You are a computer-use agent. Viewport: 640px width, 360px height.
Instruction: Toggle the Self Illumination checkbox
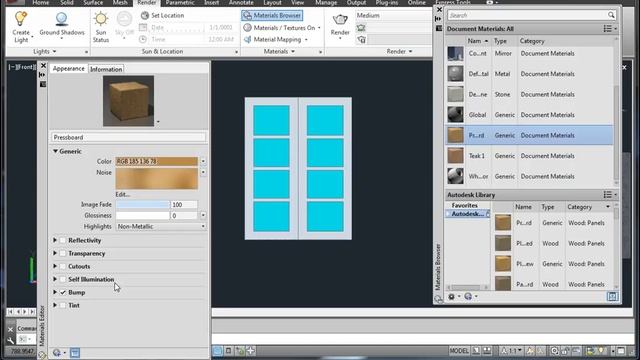pyautogui.click(x=63, y=280)
